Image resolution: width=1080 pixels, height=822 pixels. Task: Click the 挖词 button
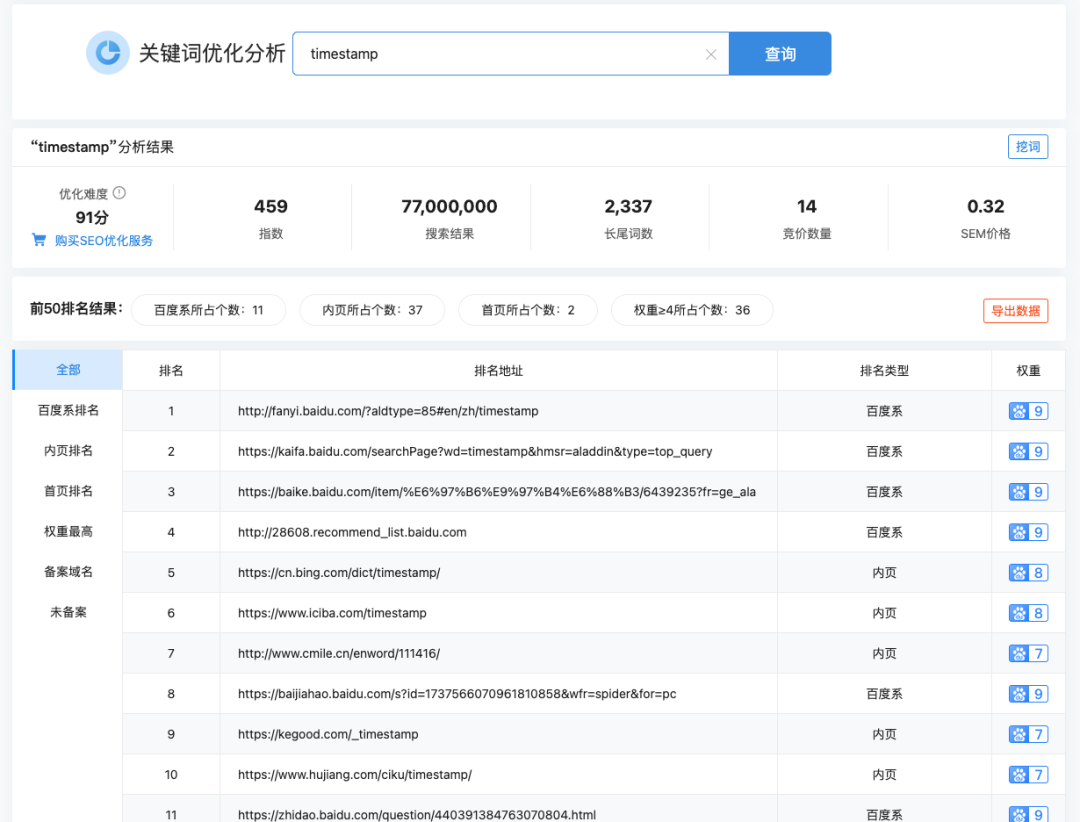tap(1028, 146)
